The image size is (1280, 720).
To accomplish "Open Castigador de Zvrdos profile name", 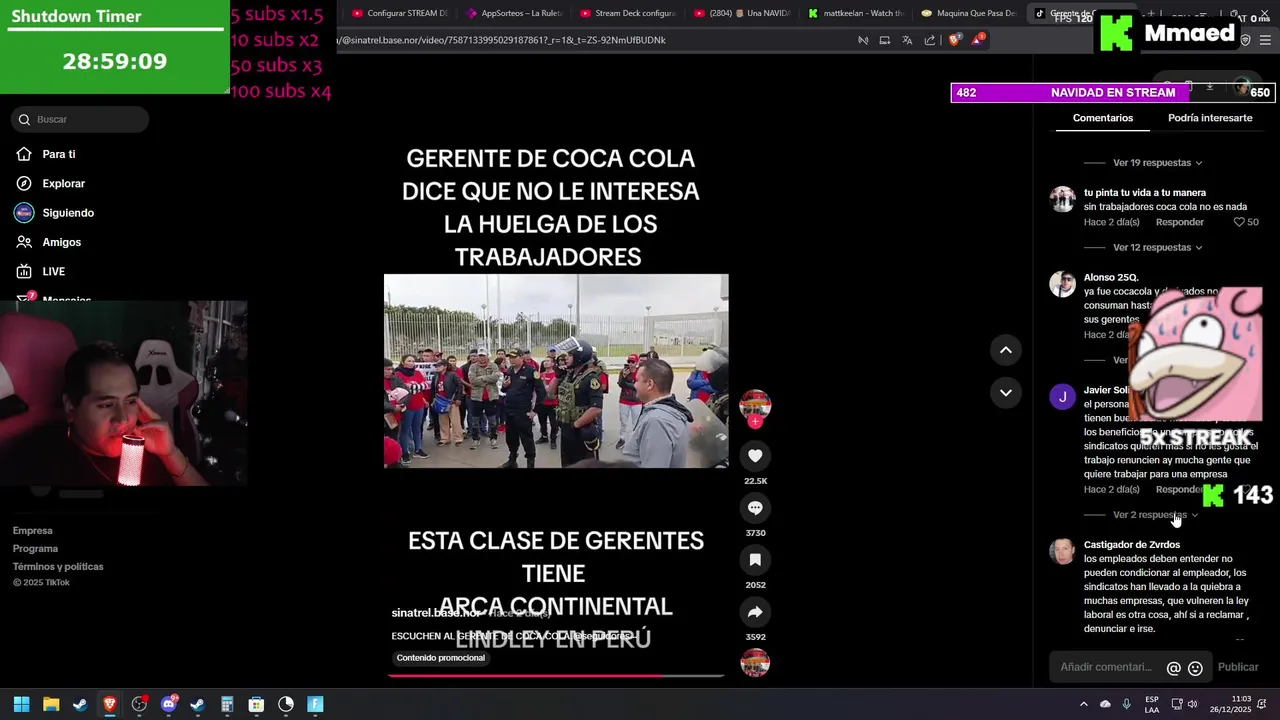I will 1132,545.
